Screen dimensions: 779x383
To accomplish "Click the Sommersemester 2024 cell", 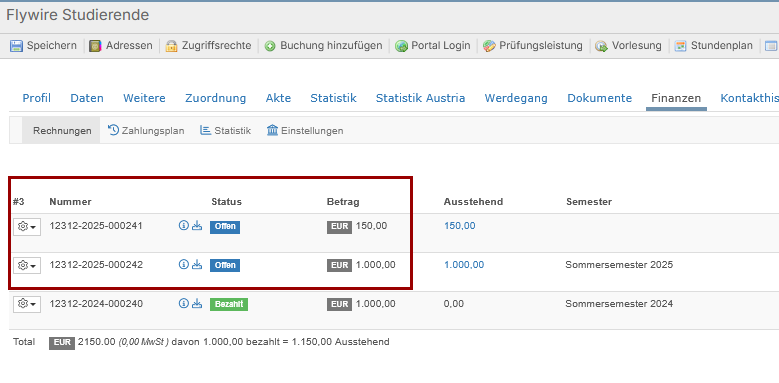I will [x=619, y=304].
